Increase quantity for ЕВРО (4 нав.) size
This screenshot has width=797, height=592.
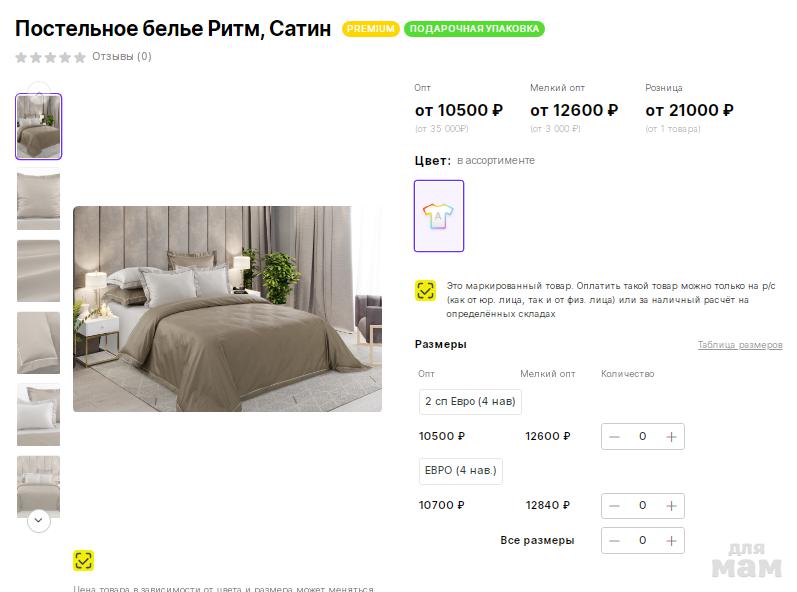pyautogui.click(x=671, y=506)
